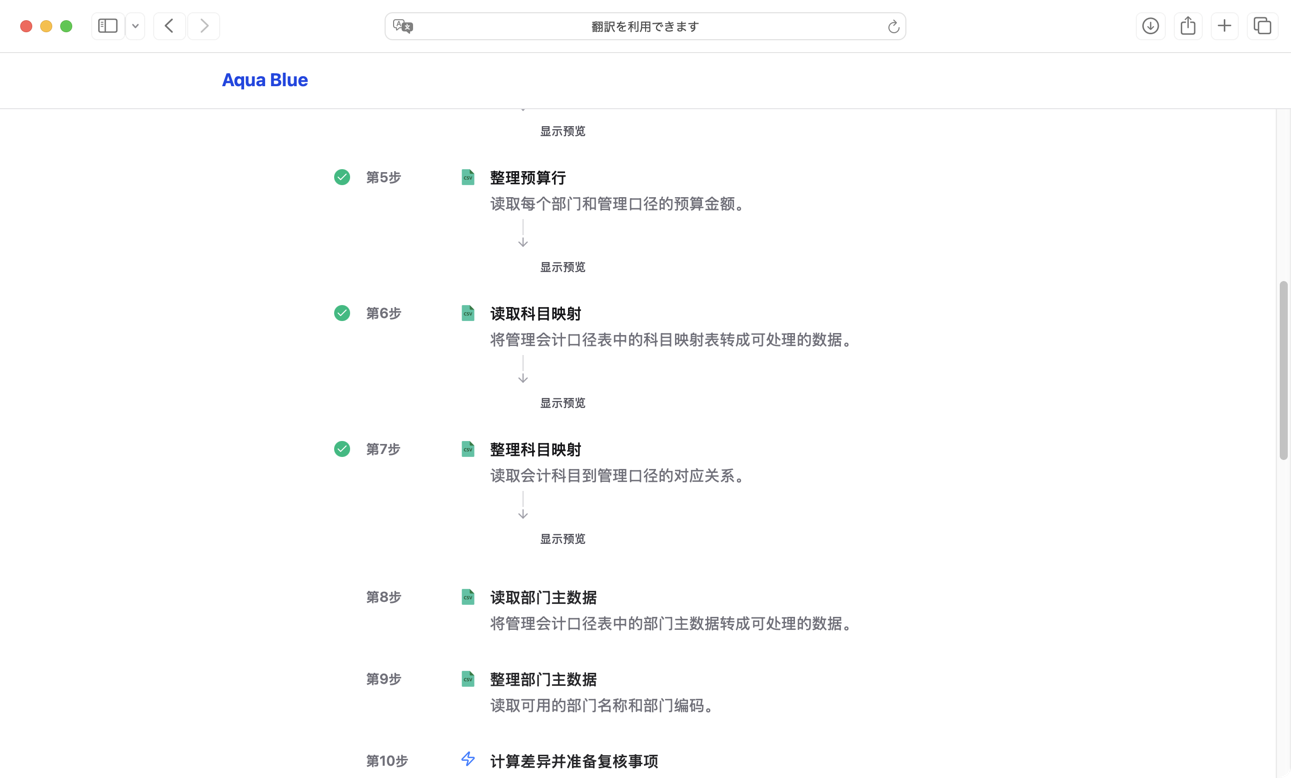
Task: Click the 第9步 step label
Action: coord(383,679)
